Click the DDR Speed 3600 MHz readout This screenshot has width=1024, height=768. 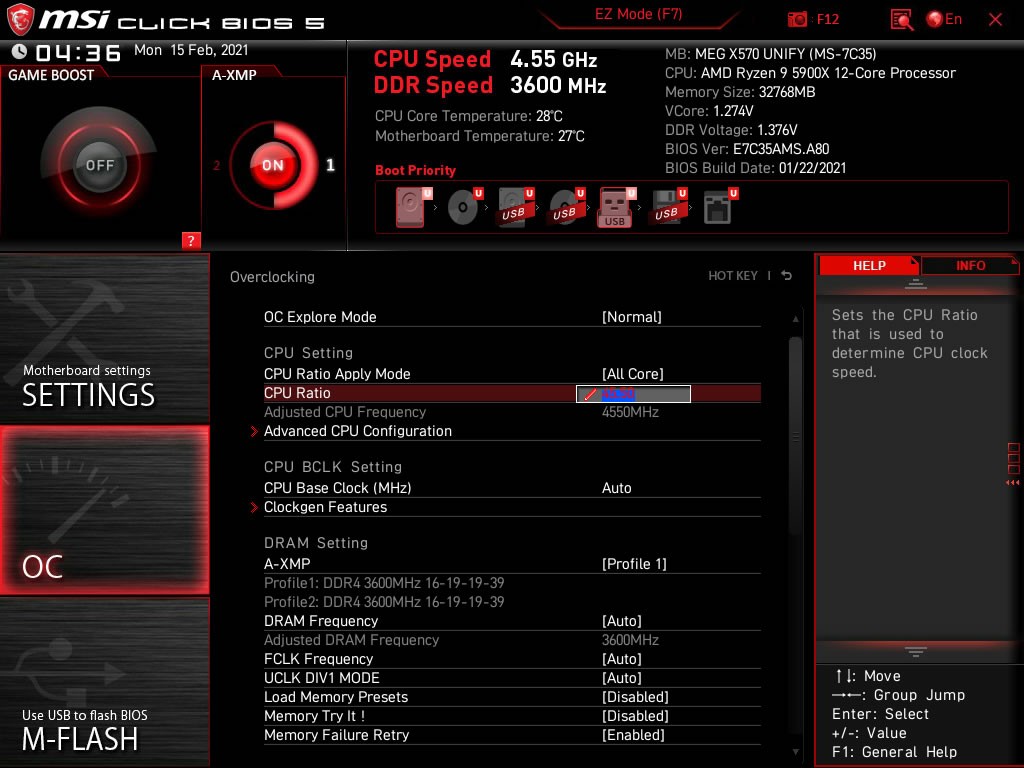click(x=490, y=85)
